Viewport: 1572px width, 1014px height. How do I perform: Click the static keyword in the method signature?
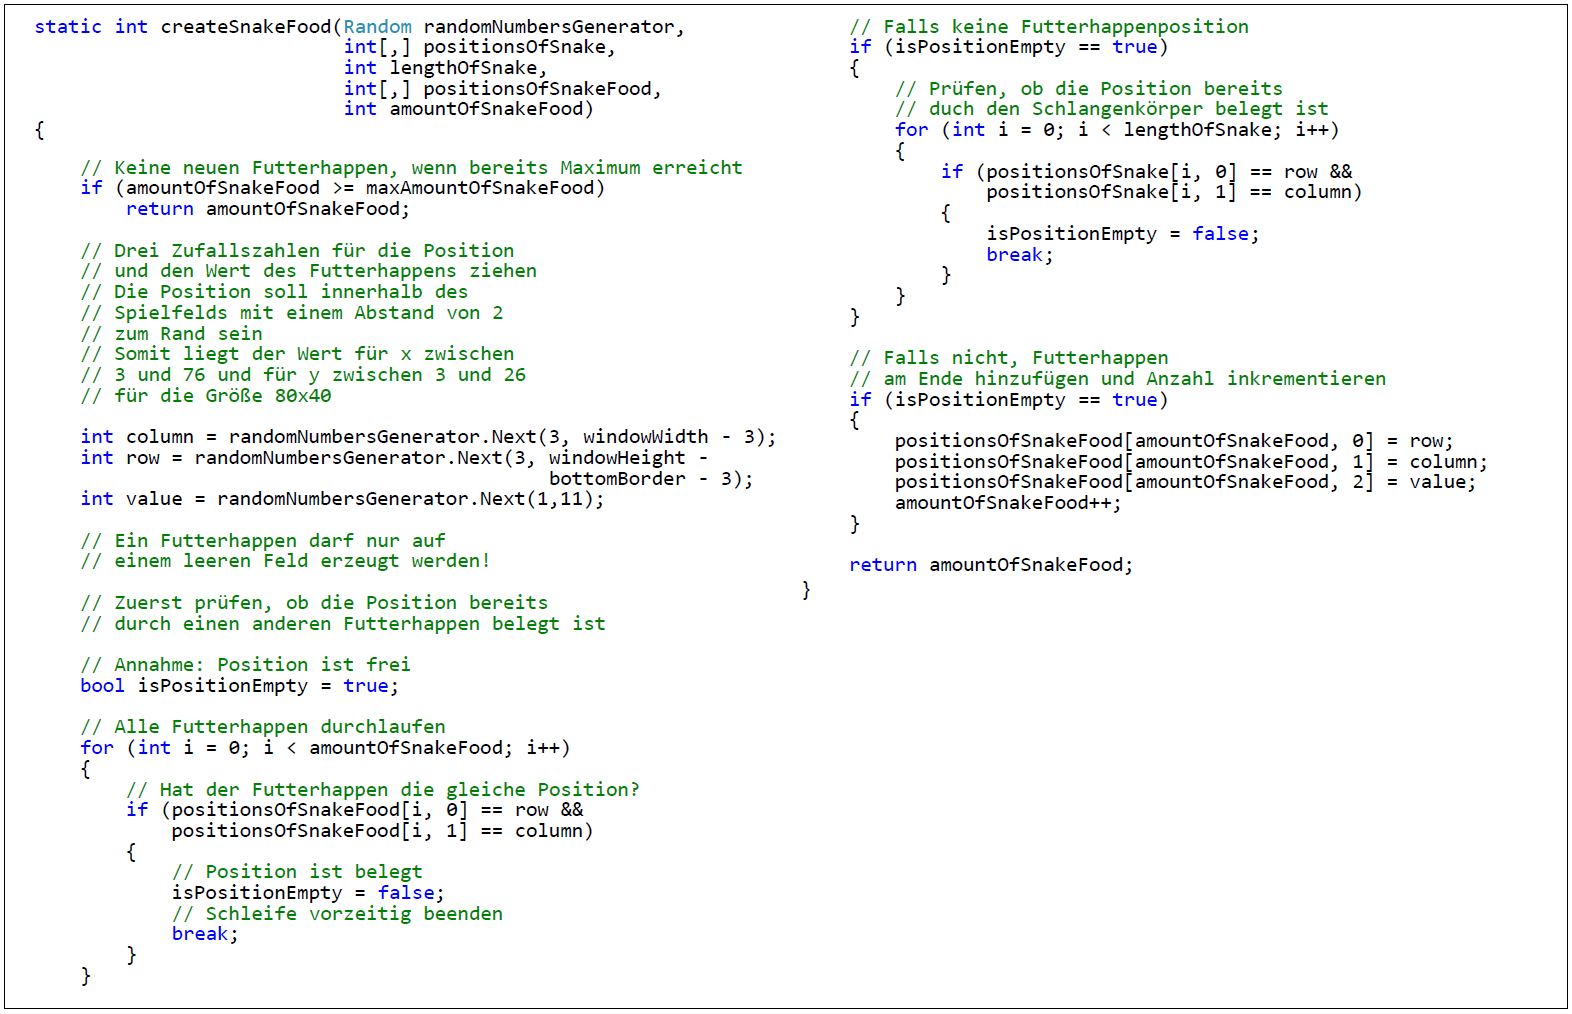point(67,27)
